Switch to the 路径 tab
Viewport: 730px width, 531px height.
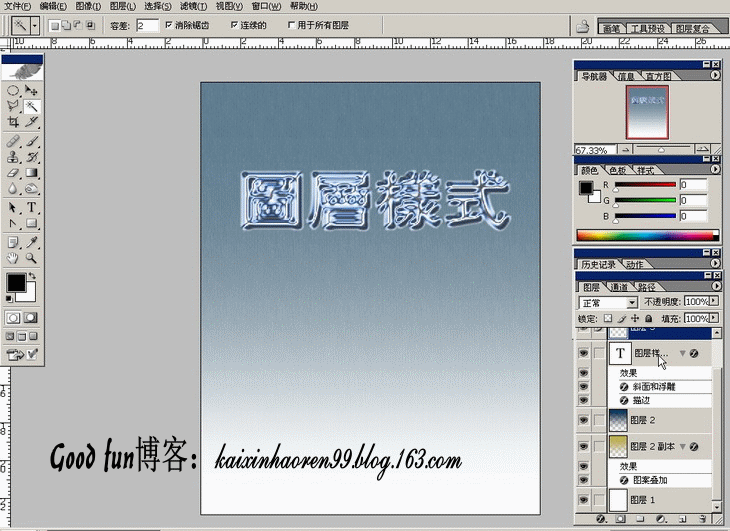647,287
